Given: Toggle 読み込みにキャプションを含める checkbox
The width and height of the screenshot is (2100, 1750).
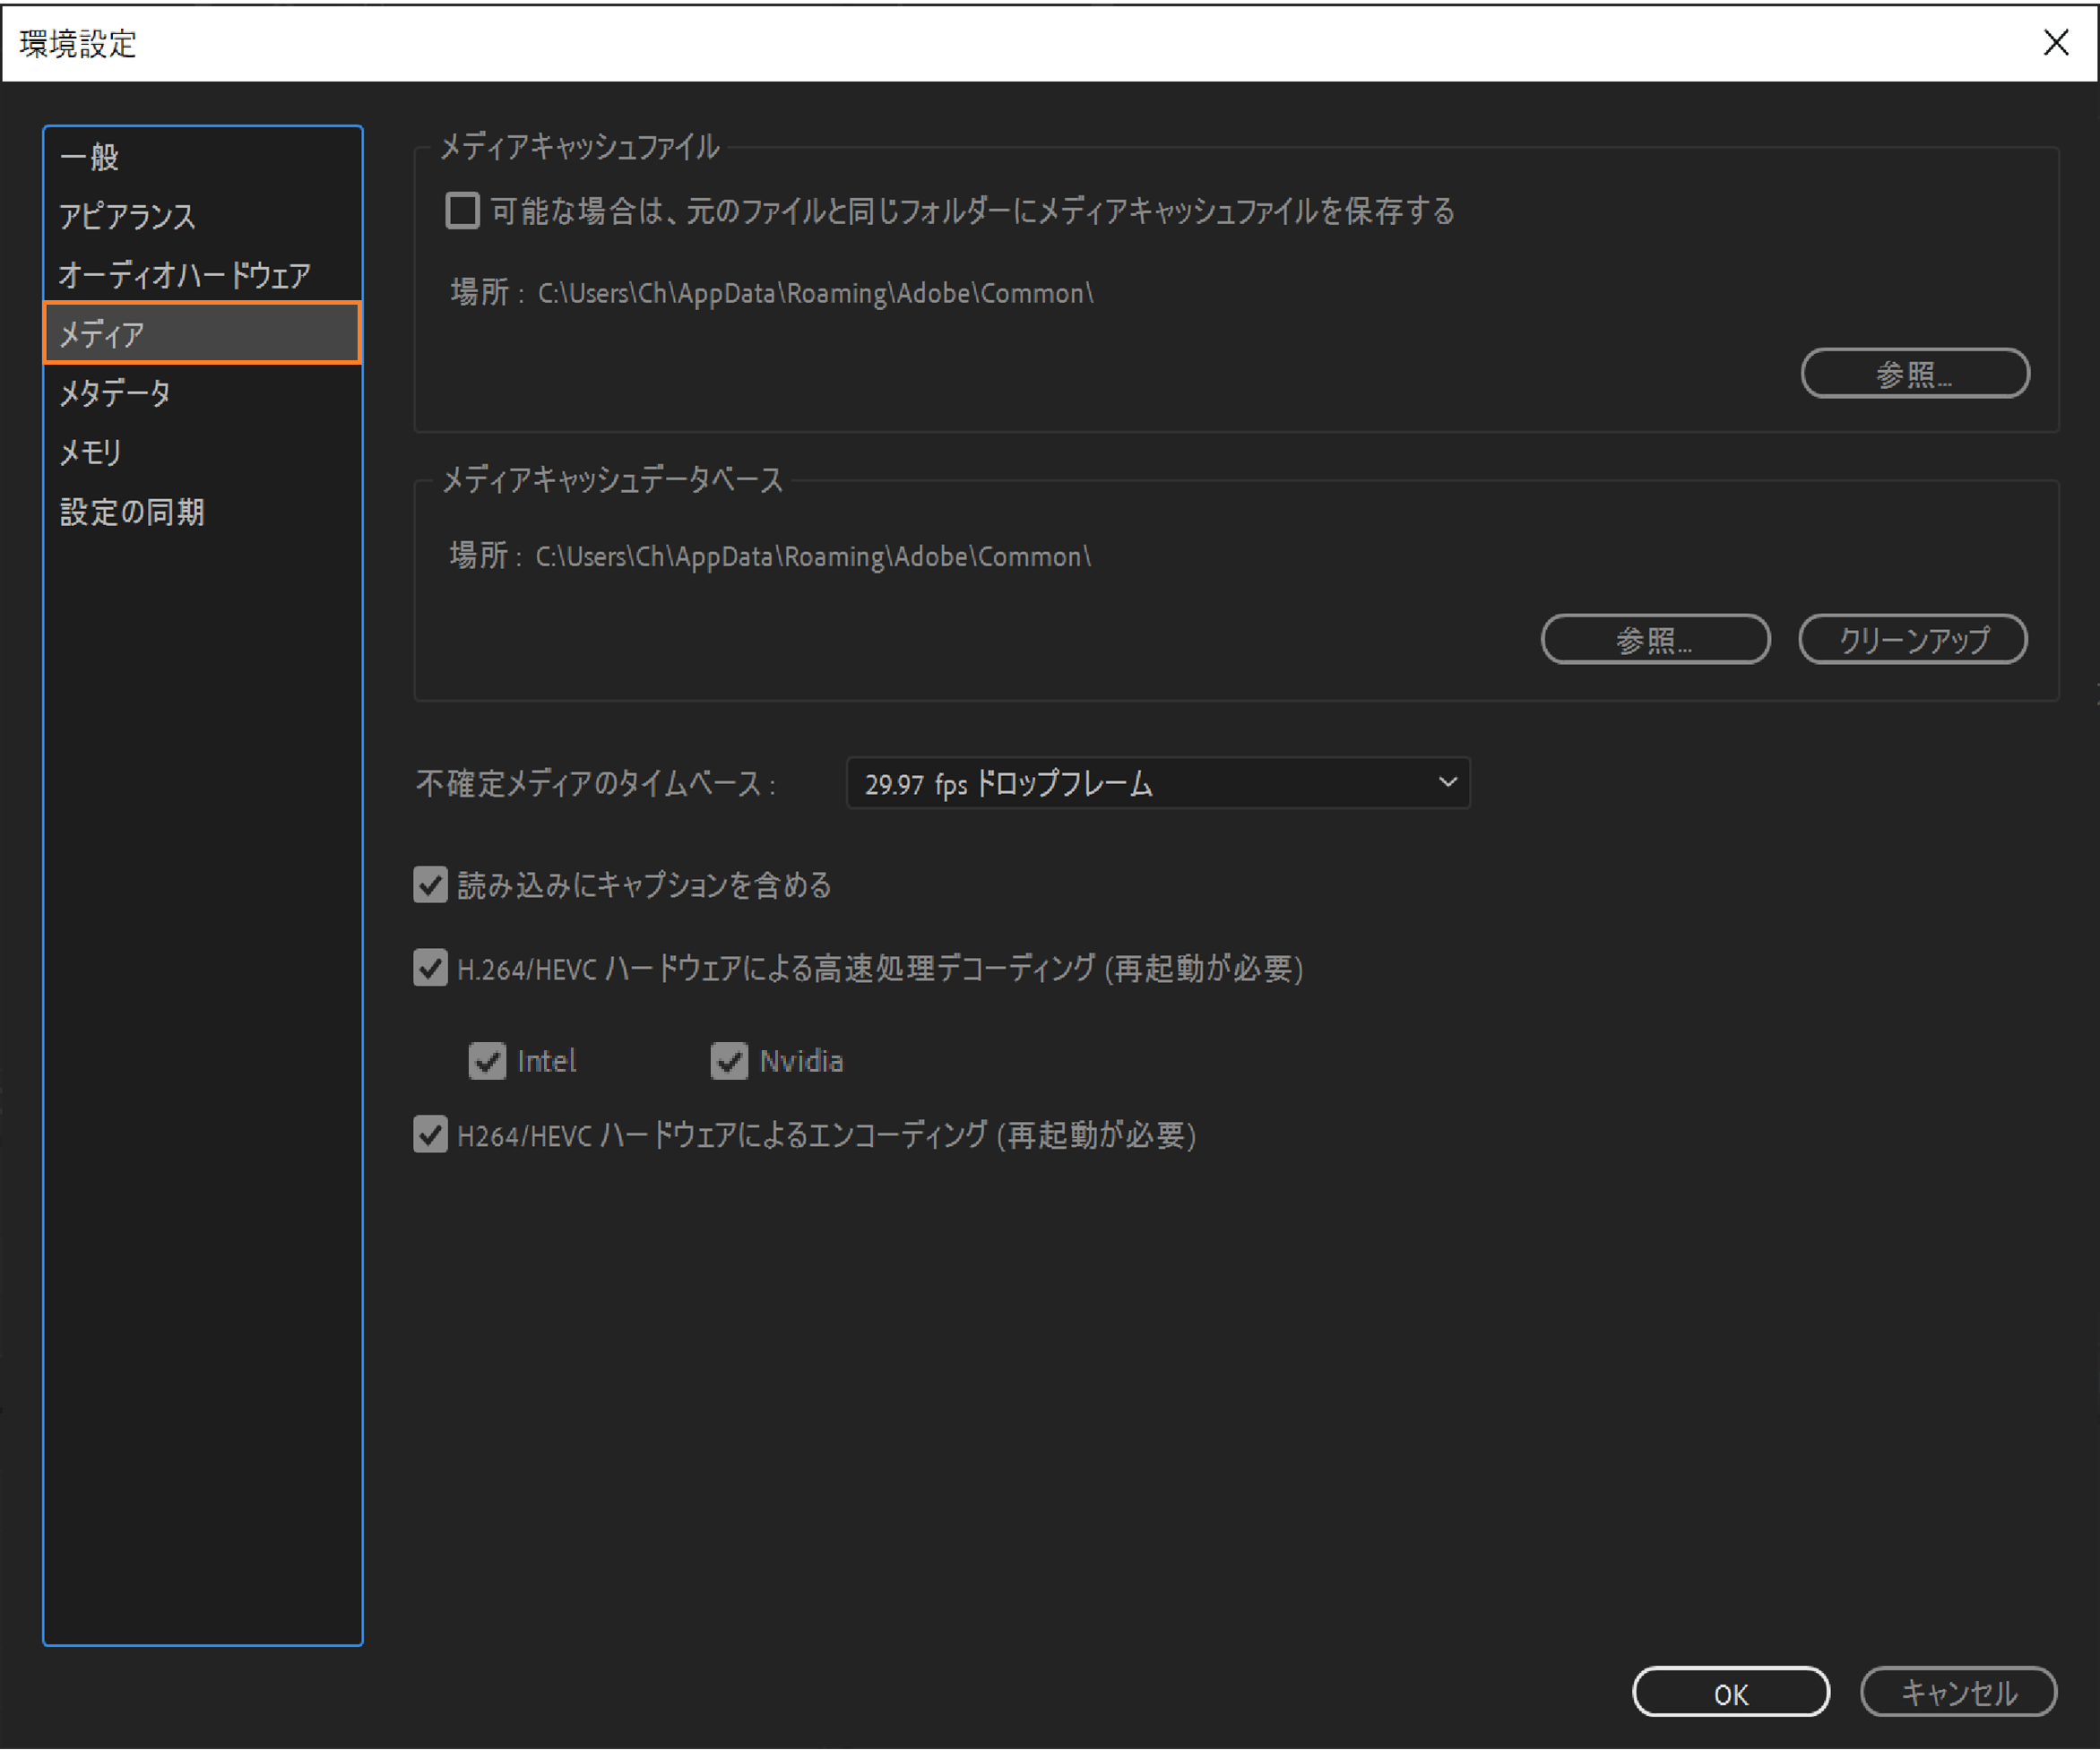Looking at the screenshot, I should [x=431, y=885].
